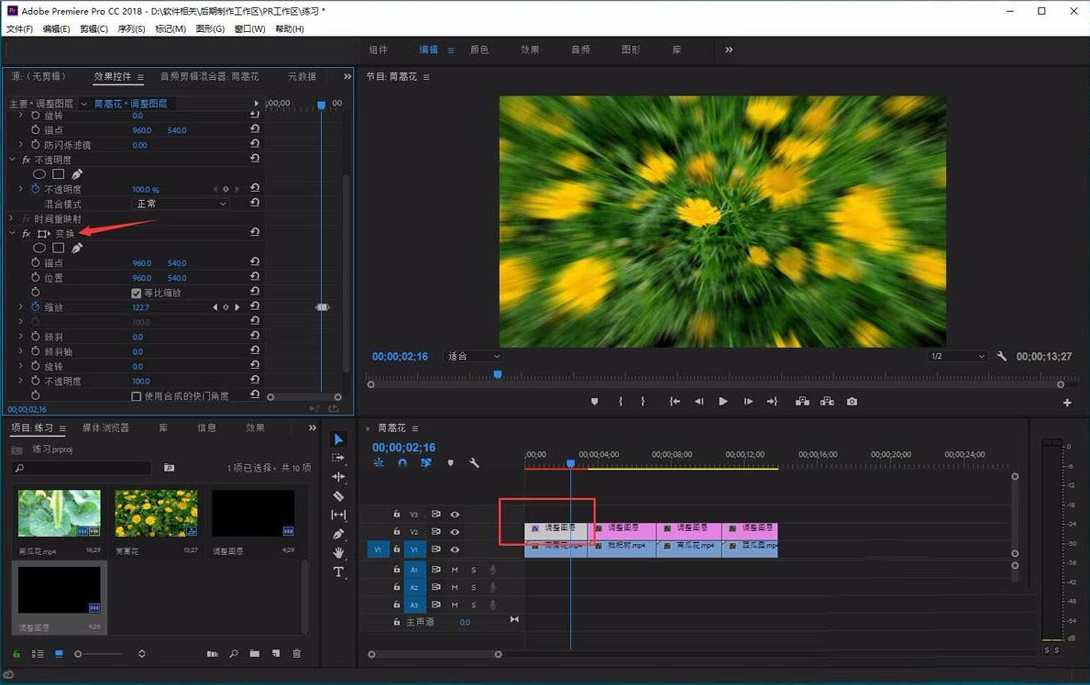Select the Ripple Edit tool
The width and height of the screenshot is (1090, 685).
click(x=338, y=477)
